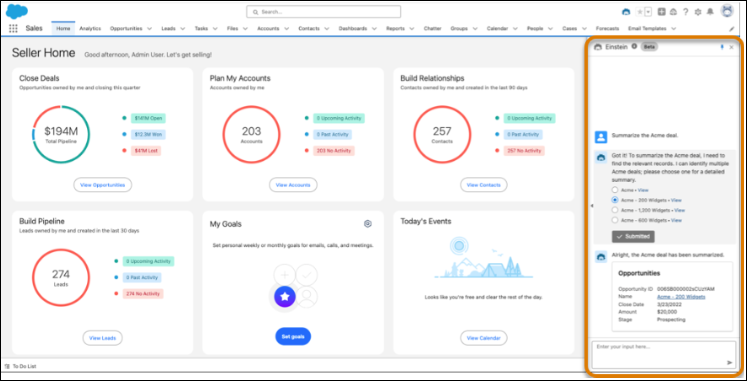This screenshot has height=381, width=747.
Task: Pin the Einstein panel
Action: [722, 47]
